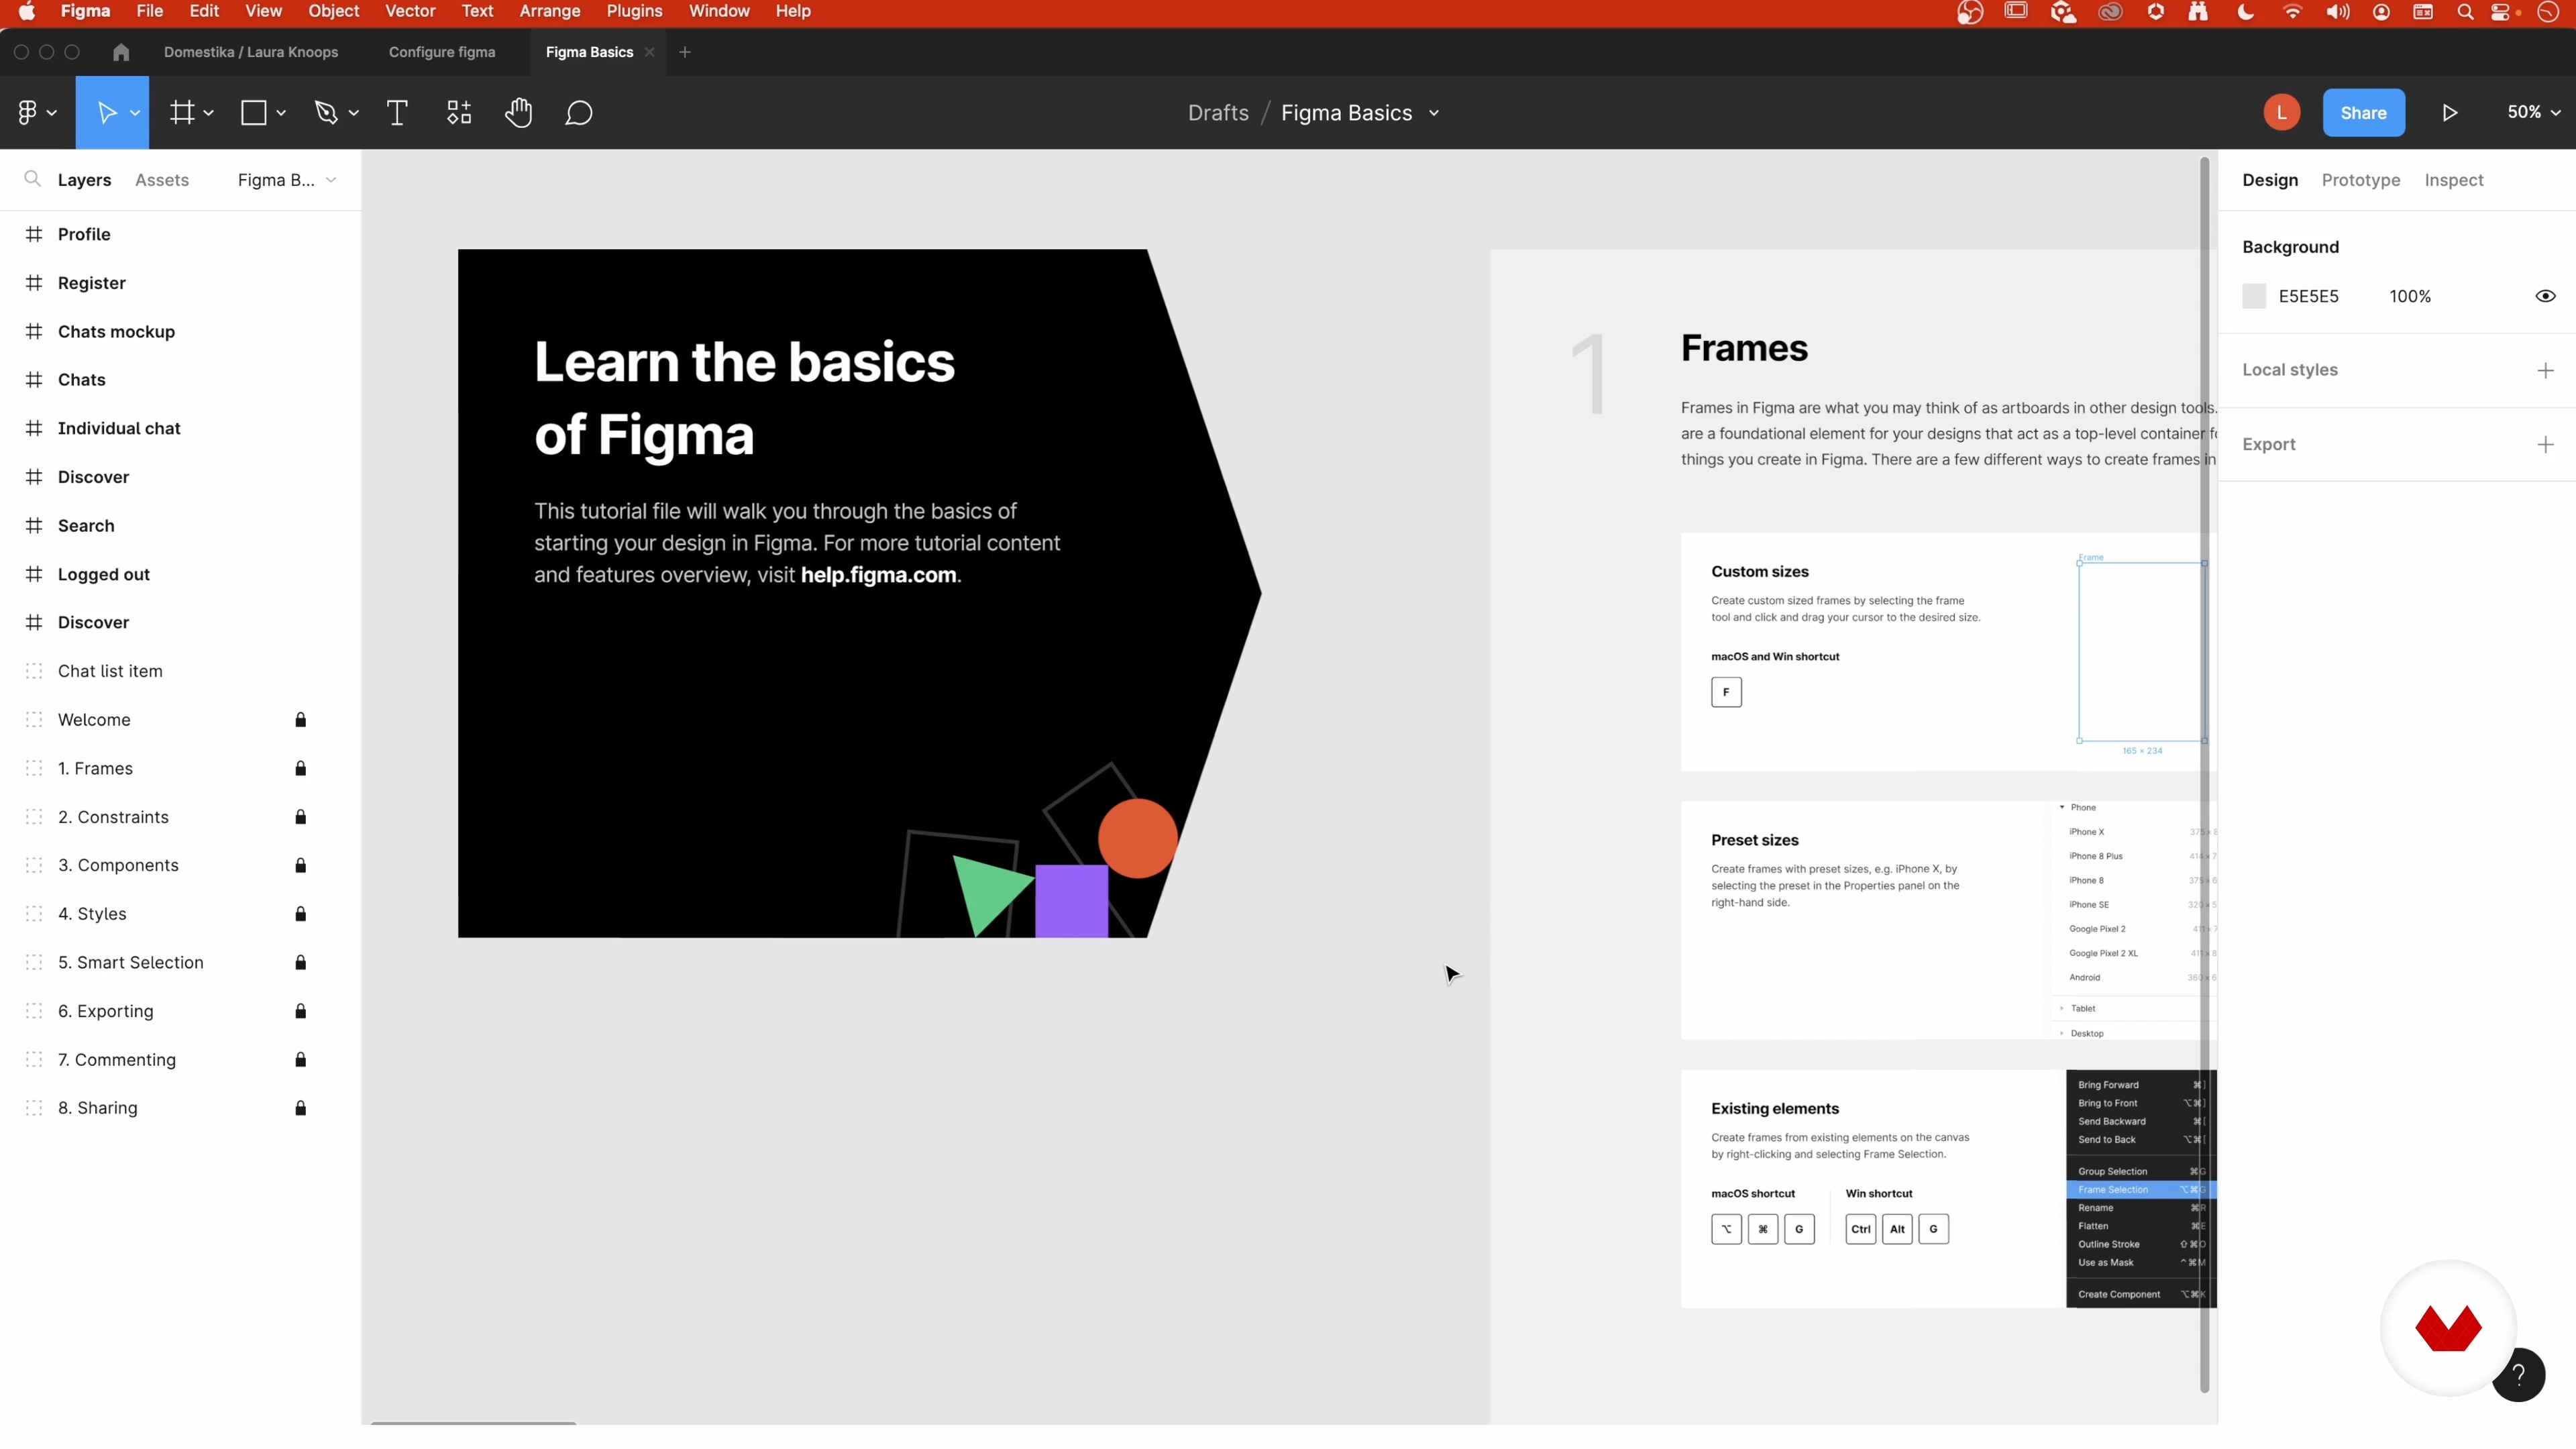Open the Apple menu
This screenshot has height=1449, width=2576.
click(x=27, y=12)
